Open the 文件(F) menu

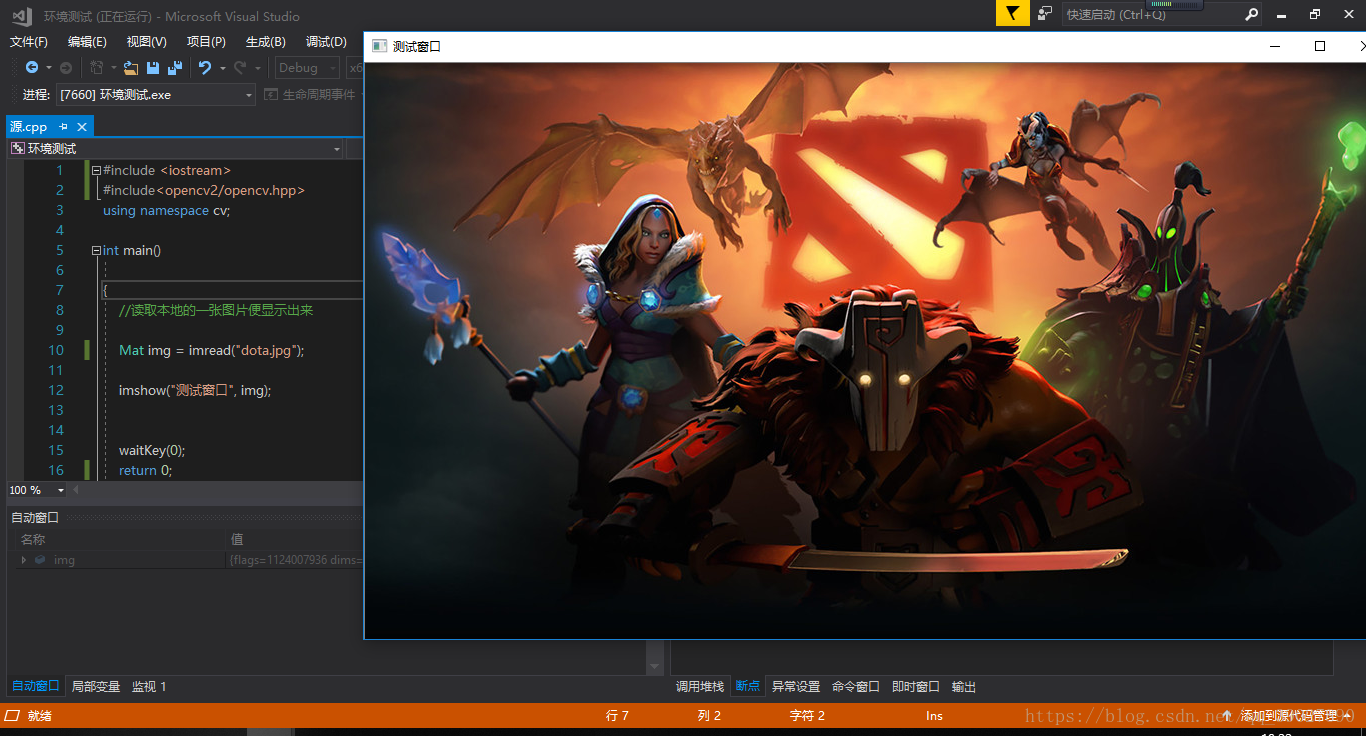pyautogui.click(x=29, y=41)
